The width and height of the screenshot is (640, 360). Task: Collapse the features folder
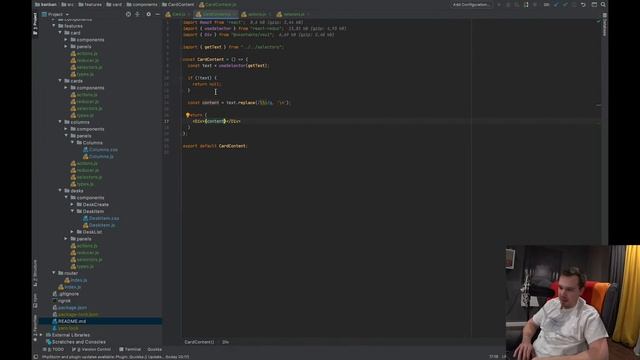[x=54, y=26]
